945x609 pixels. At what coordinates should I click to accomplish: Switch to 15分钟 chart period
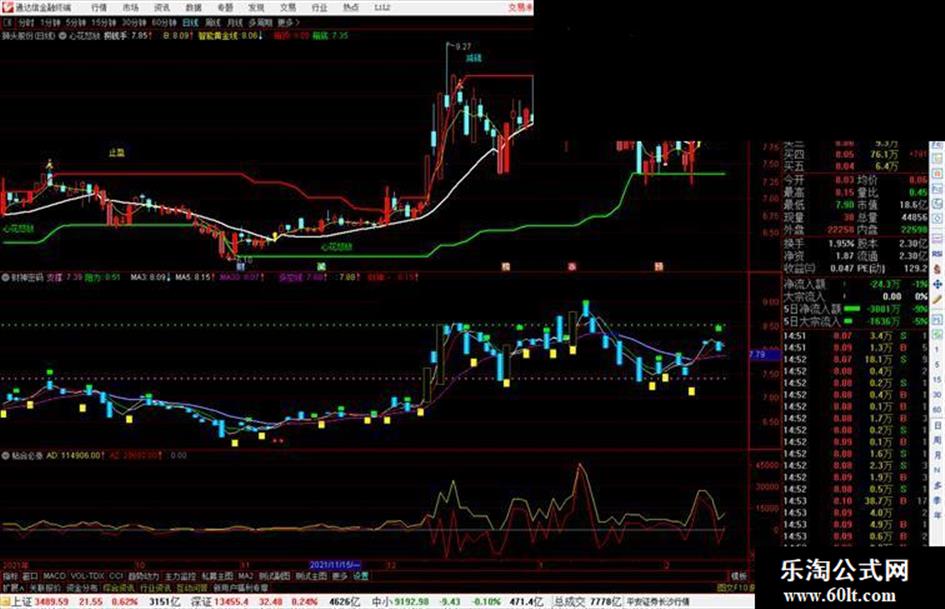103,22
